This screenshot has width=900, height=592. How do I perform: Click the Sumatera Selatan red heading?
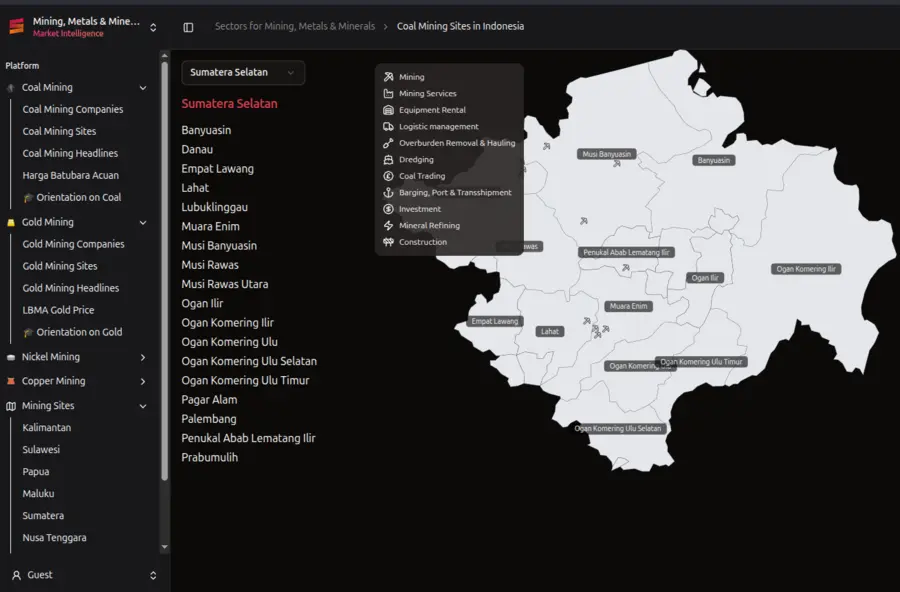point(230,104)
